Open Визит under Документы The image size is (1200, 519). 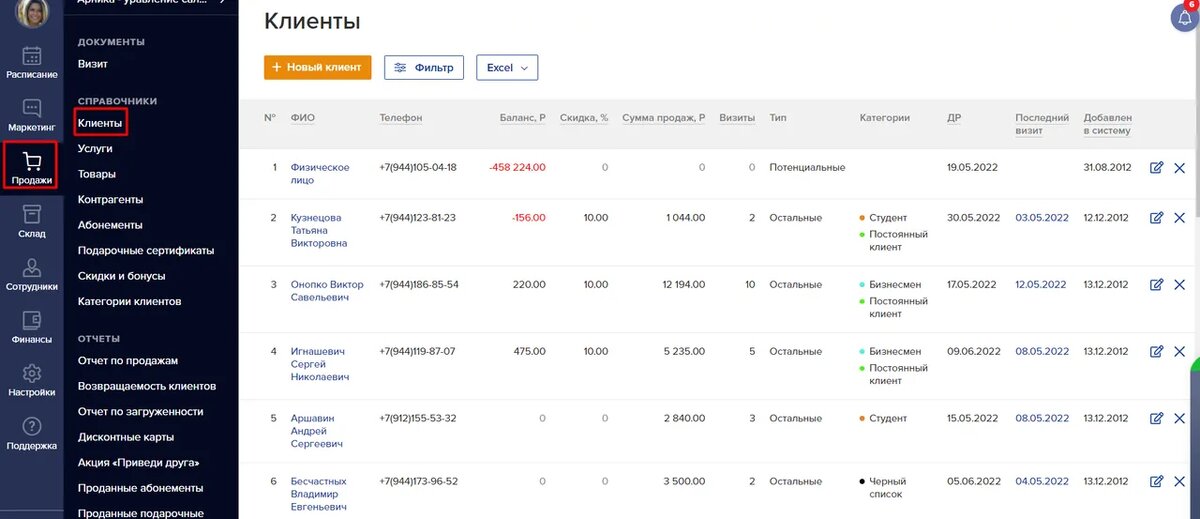tap(93, 64)
